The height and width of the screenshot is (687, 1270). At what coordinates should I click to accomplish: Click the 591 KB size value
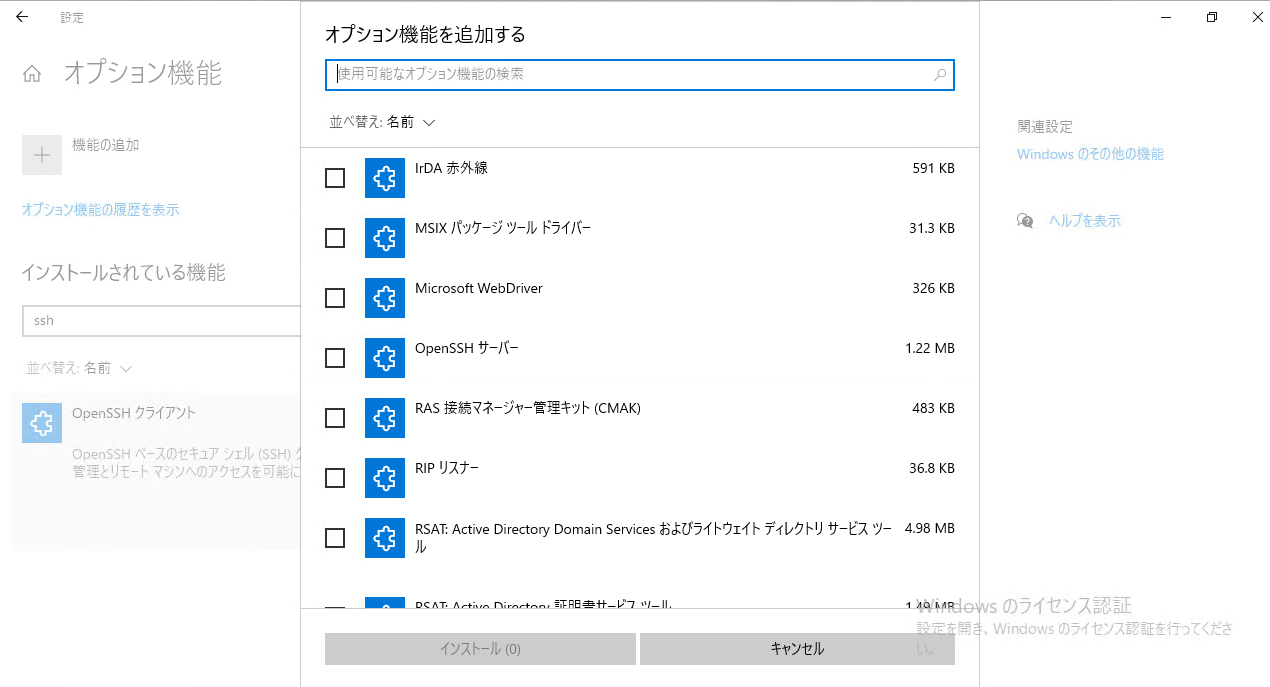934,168
